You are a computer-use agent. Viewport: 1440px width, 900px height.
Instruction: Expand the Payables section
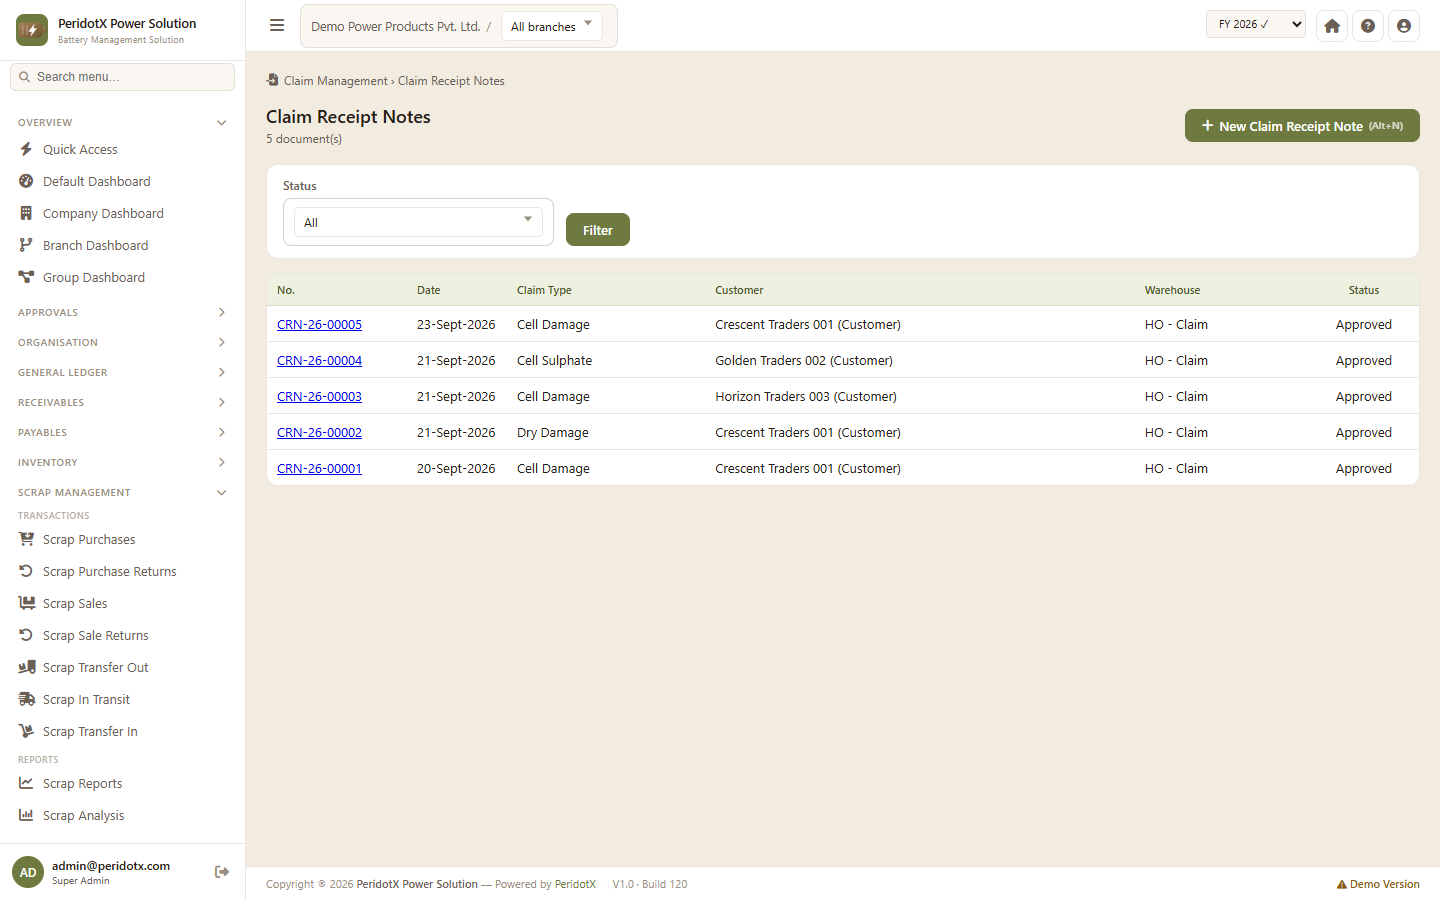(x=122, y=432)
